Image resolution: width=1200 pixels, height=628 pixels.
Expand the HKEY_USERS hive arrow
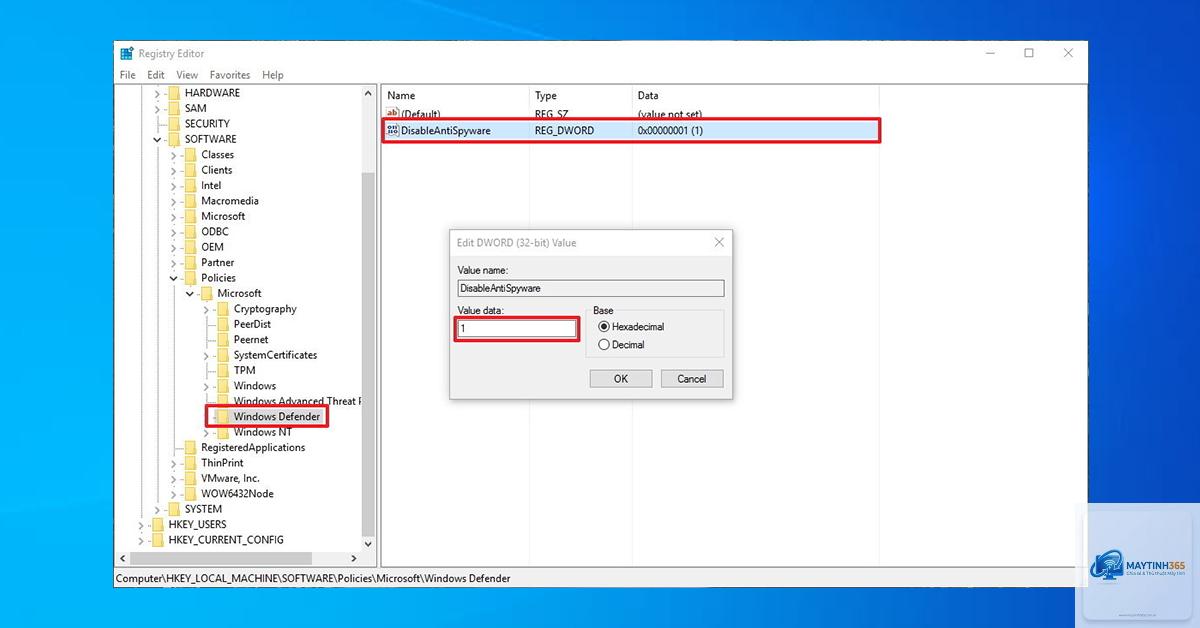141,525
